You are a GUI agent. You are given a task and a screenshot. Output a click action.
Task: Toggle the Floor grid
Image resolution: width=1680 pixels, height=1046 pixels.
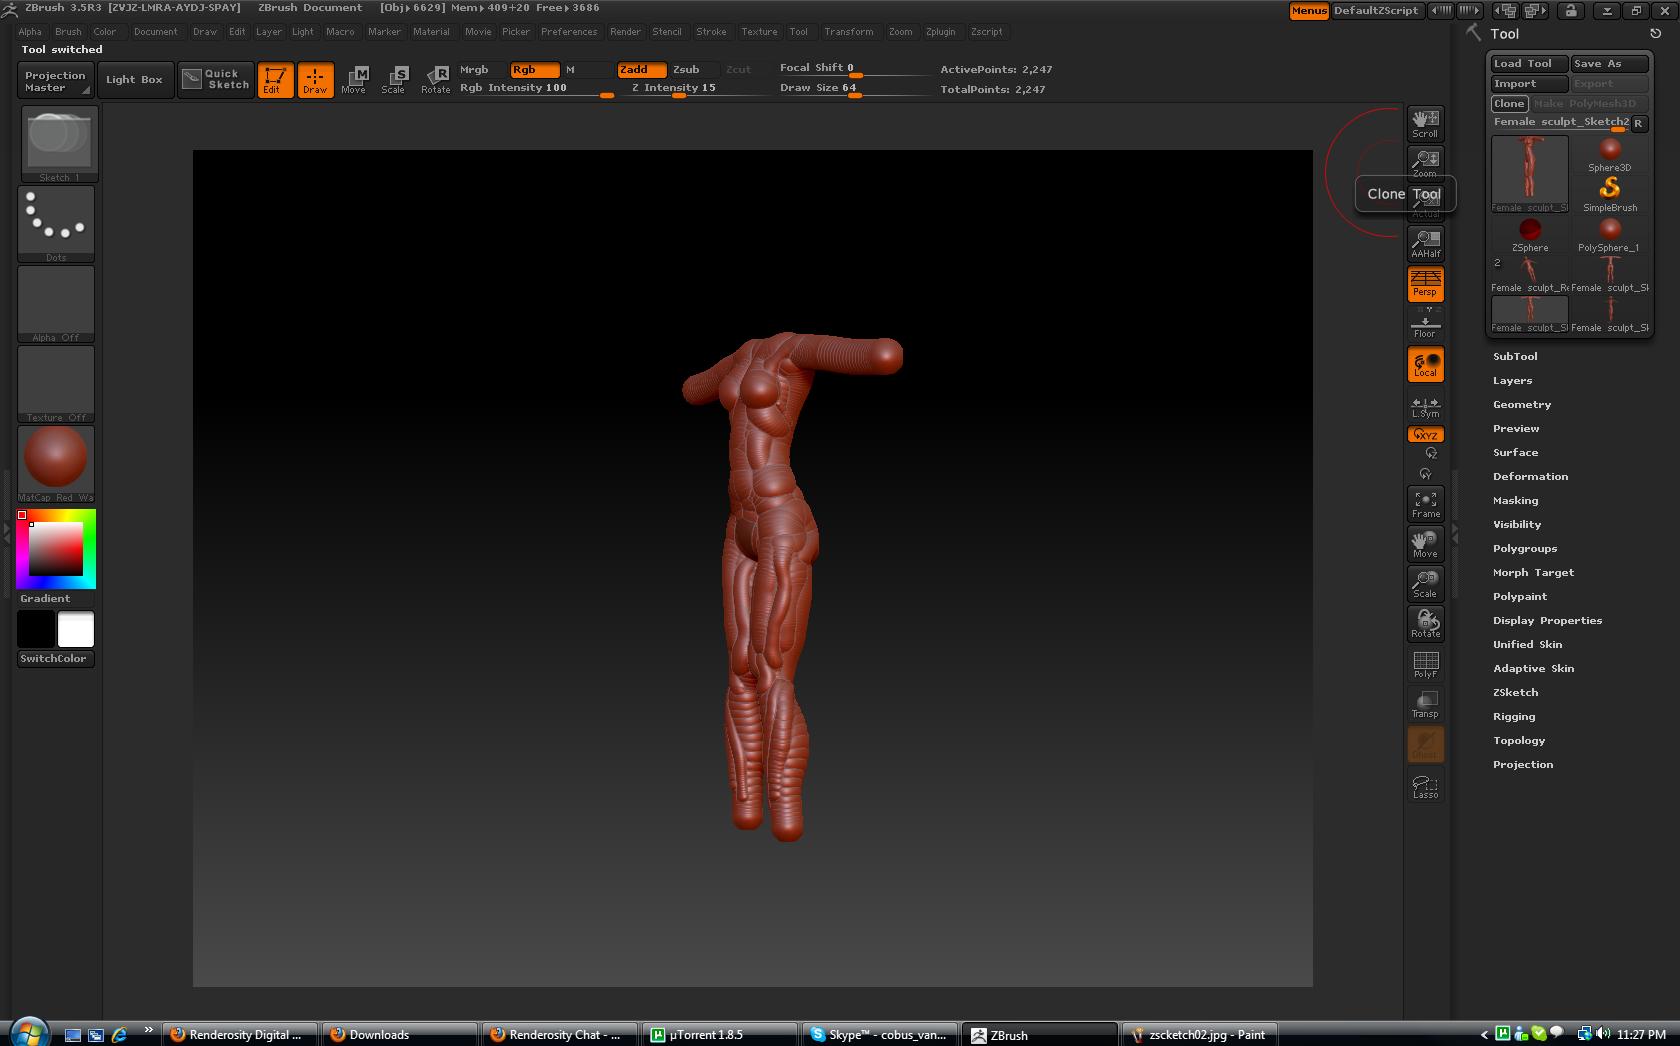coord(1425,324)
